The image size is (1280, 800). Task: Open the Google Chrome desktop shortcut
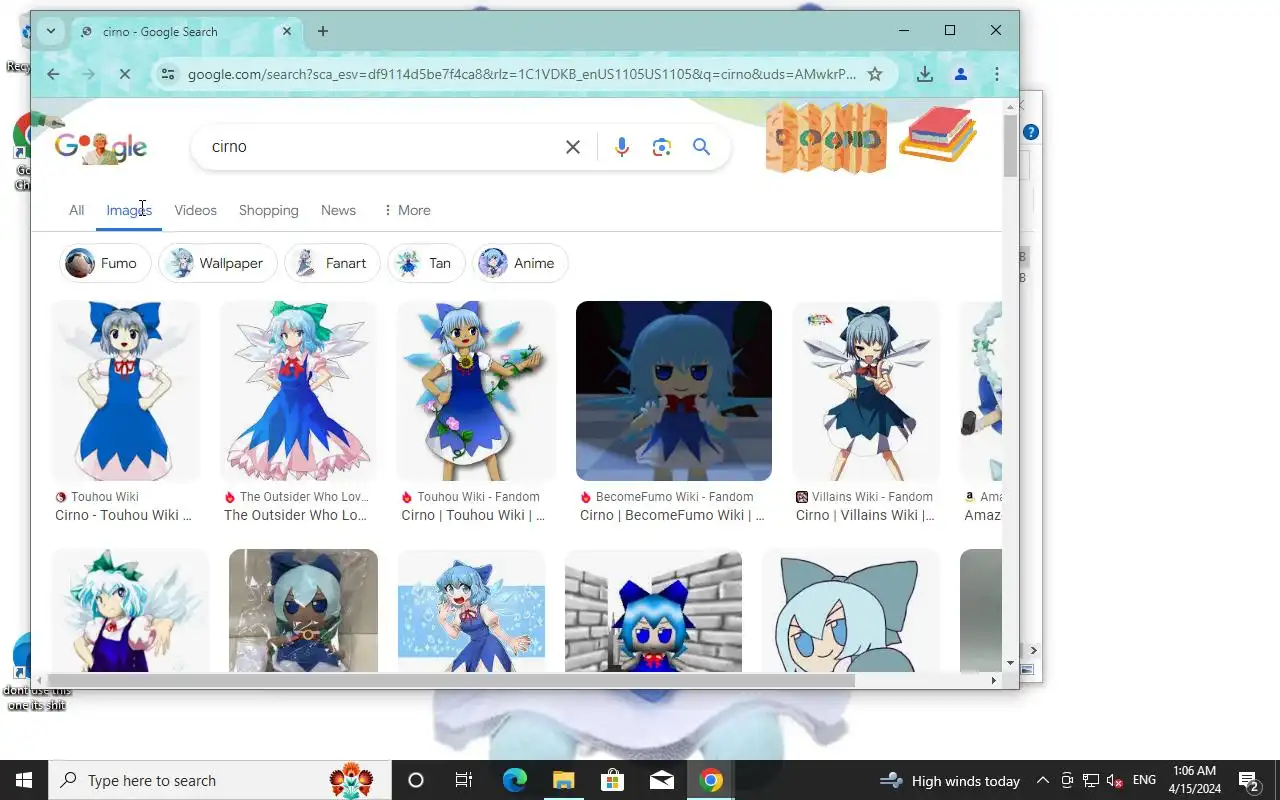pyautogui.click(x=22, y=152)
